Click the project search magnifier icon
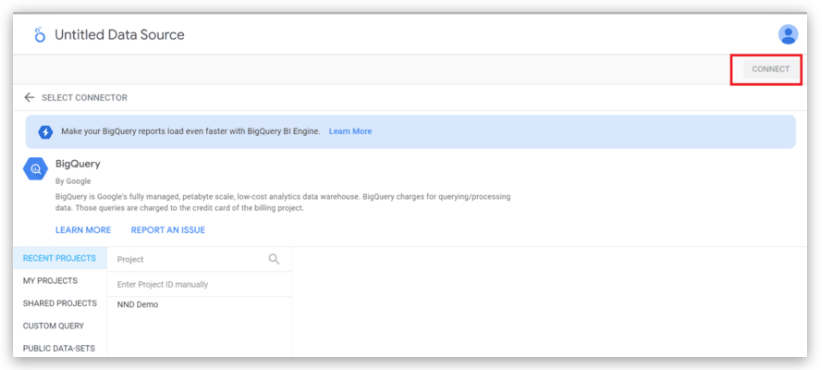 coord(274,259)
